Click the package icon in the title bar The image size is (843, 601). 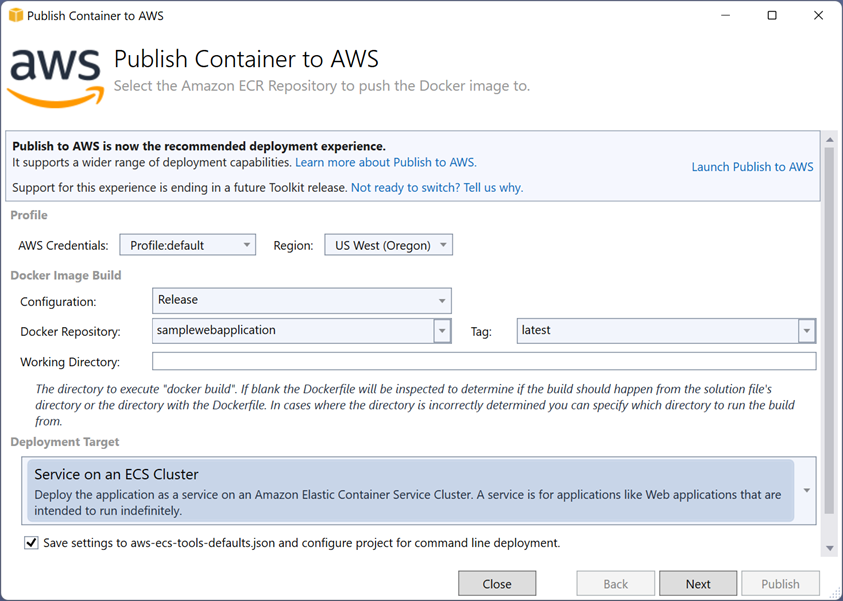coord(16,15)
